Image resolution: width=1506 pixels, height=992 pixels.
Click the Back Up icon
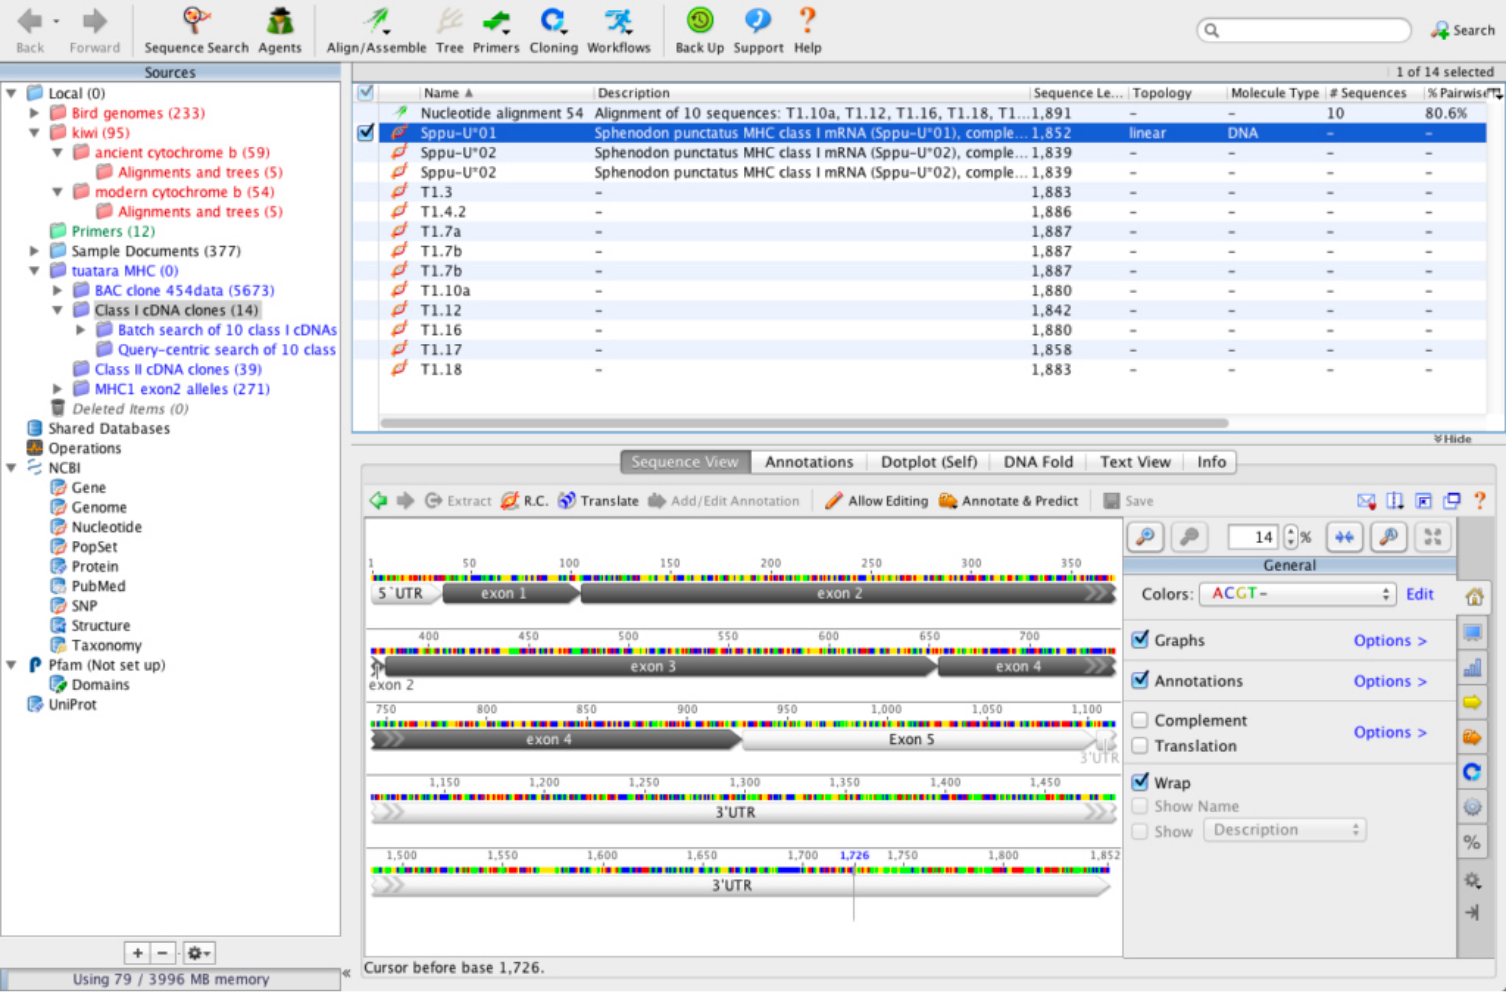699,30
